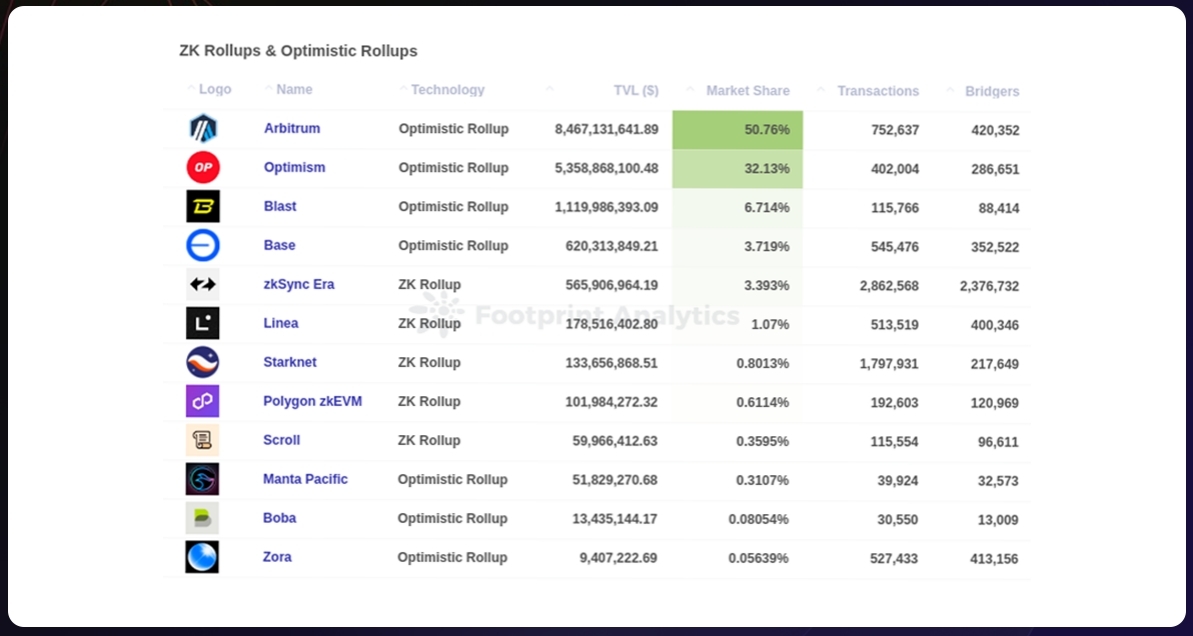Viewport: 1193px width, 636px height.
Task: Open the Zora name link
Action: (x=277, y=557)
